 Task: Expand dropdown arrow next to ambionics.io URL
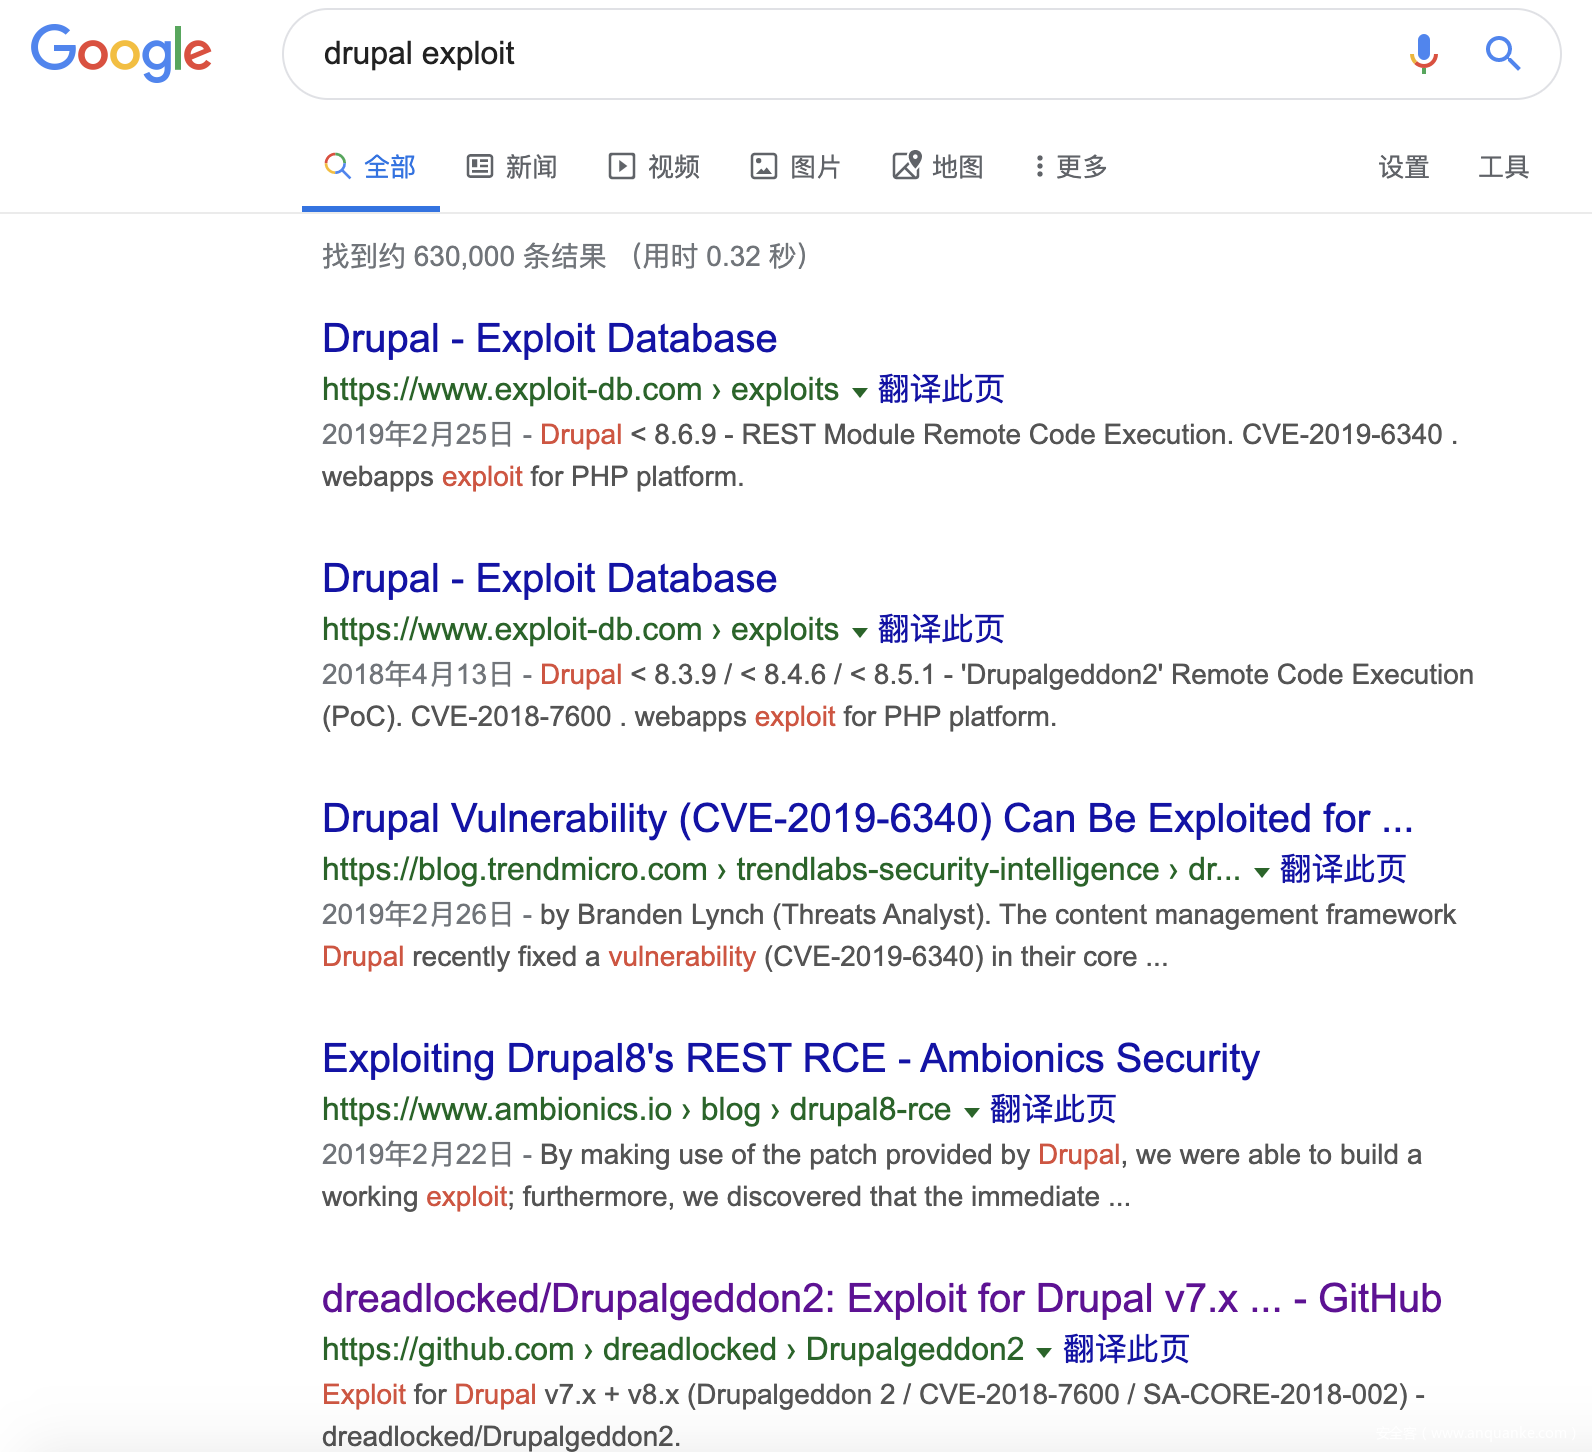[x=971, y=1112]
